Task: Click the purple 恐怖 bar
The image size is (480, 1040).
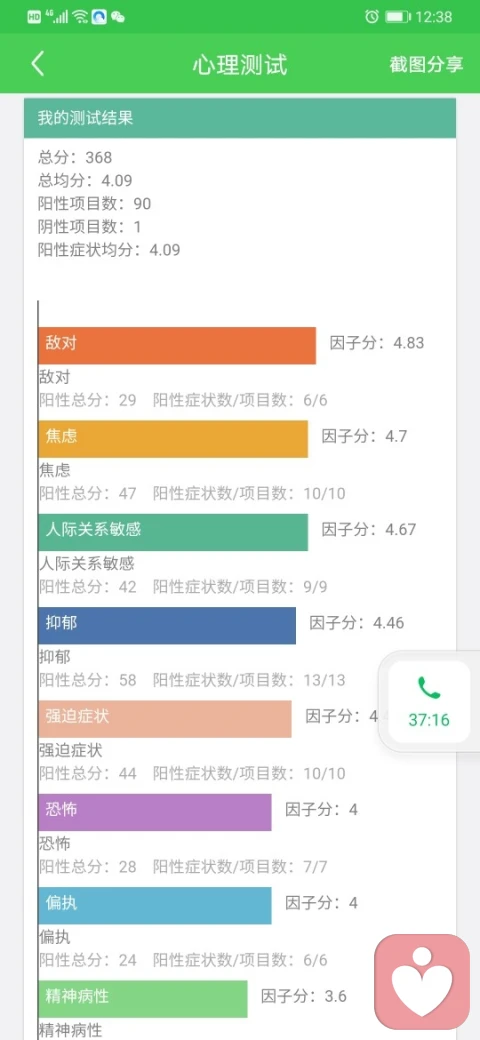Action: click(x=155, y=812)
